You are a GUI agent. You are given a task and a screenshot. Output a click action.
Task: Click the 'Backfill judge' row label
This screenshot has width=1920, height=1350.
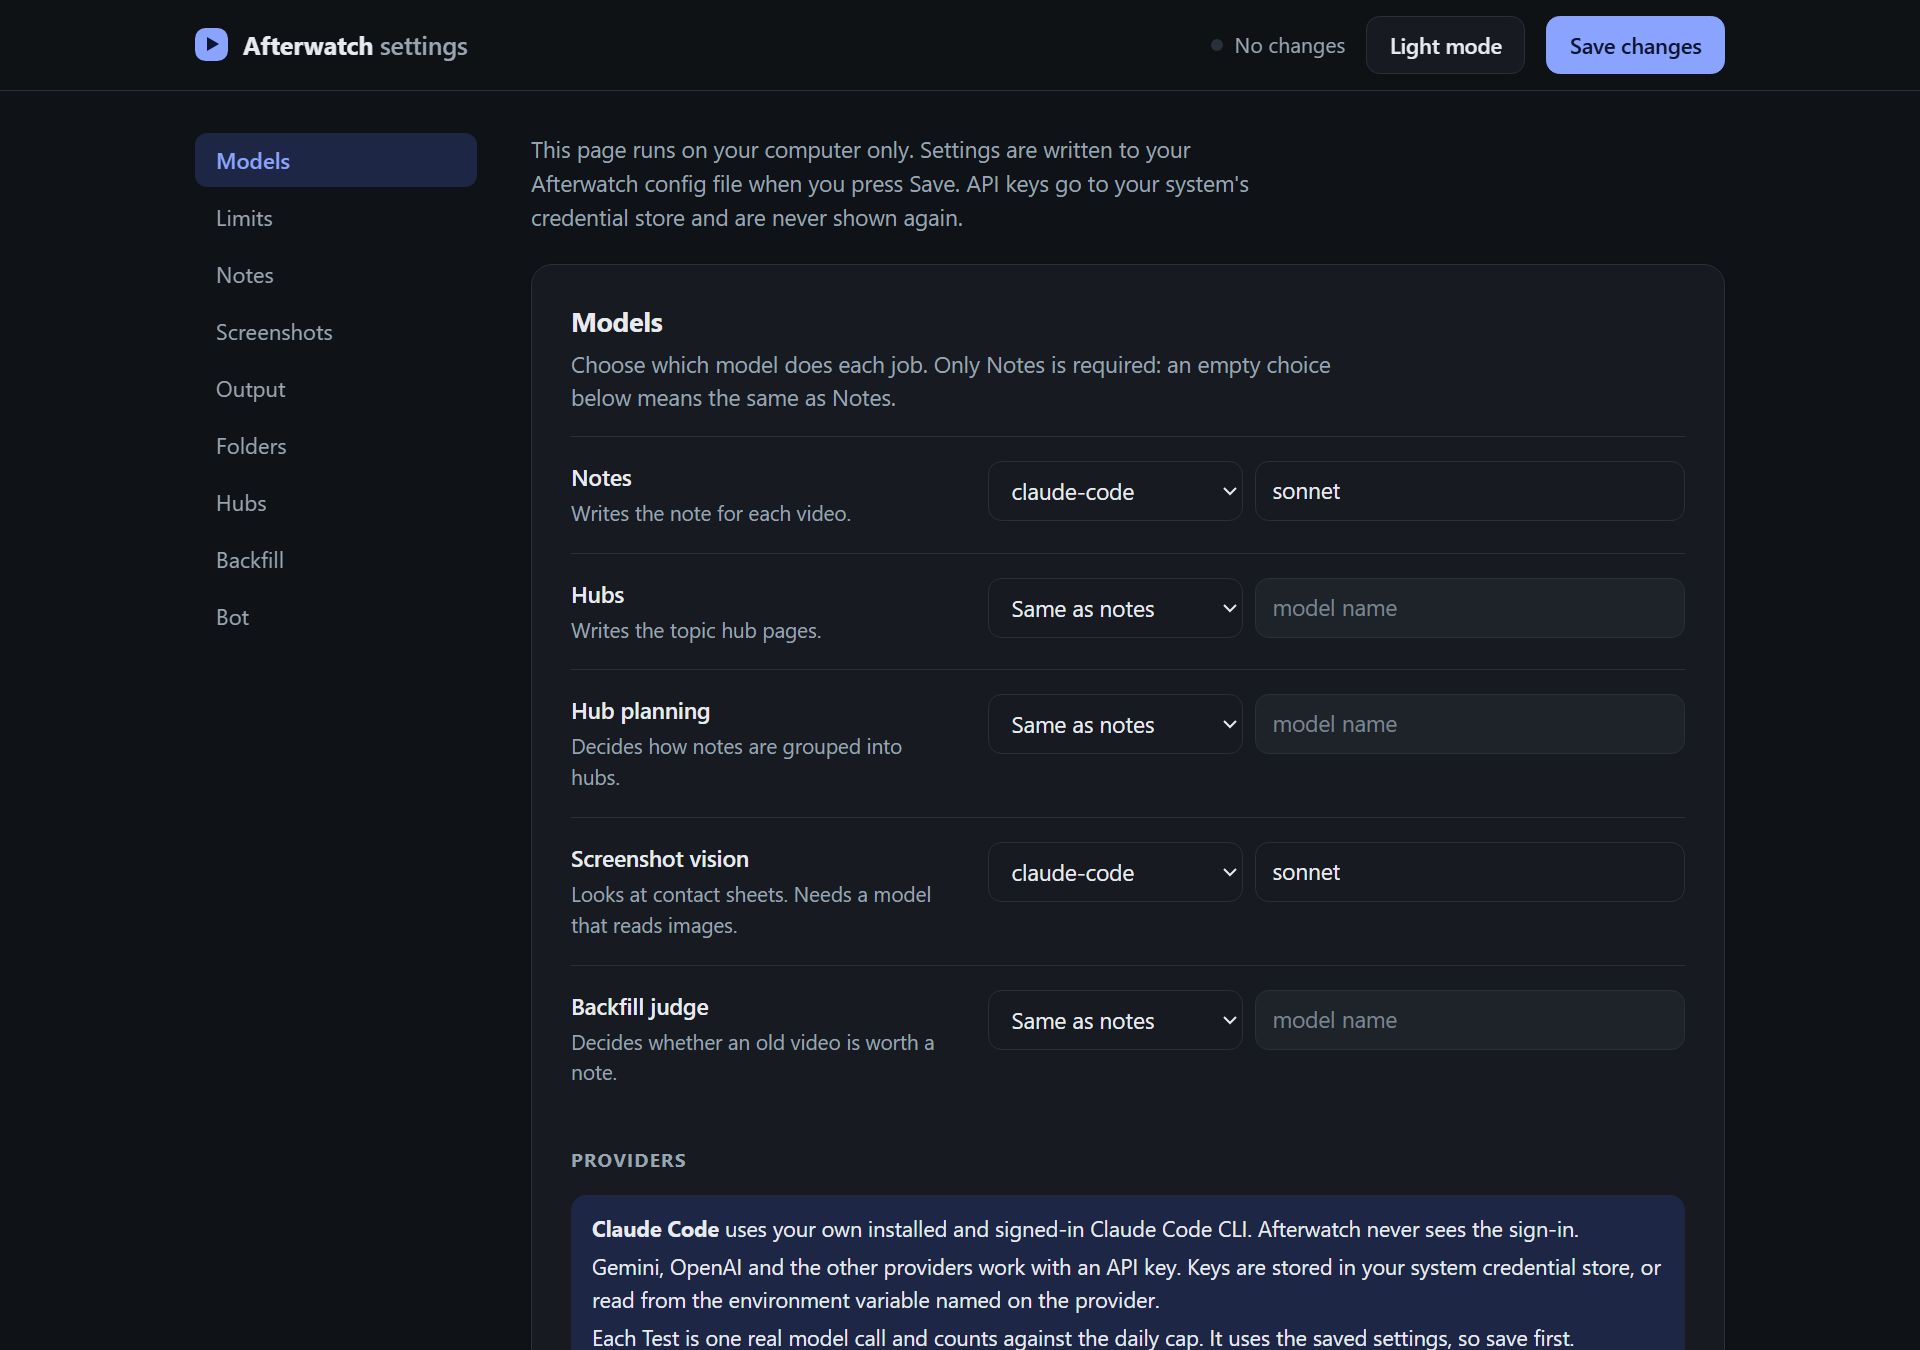point(639,1007)
